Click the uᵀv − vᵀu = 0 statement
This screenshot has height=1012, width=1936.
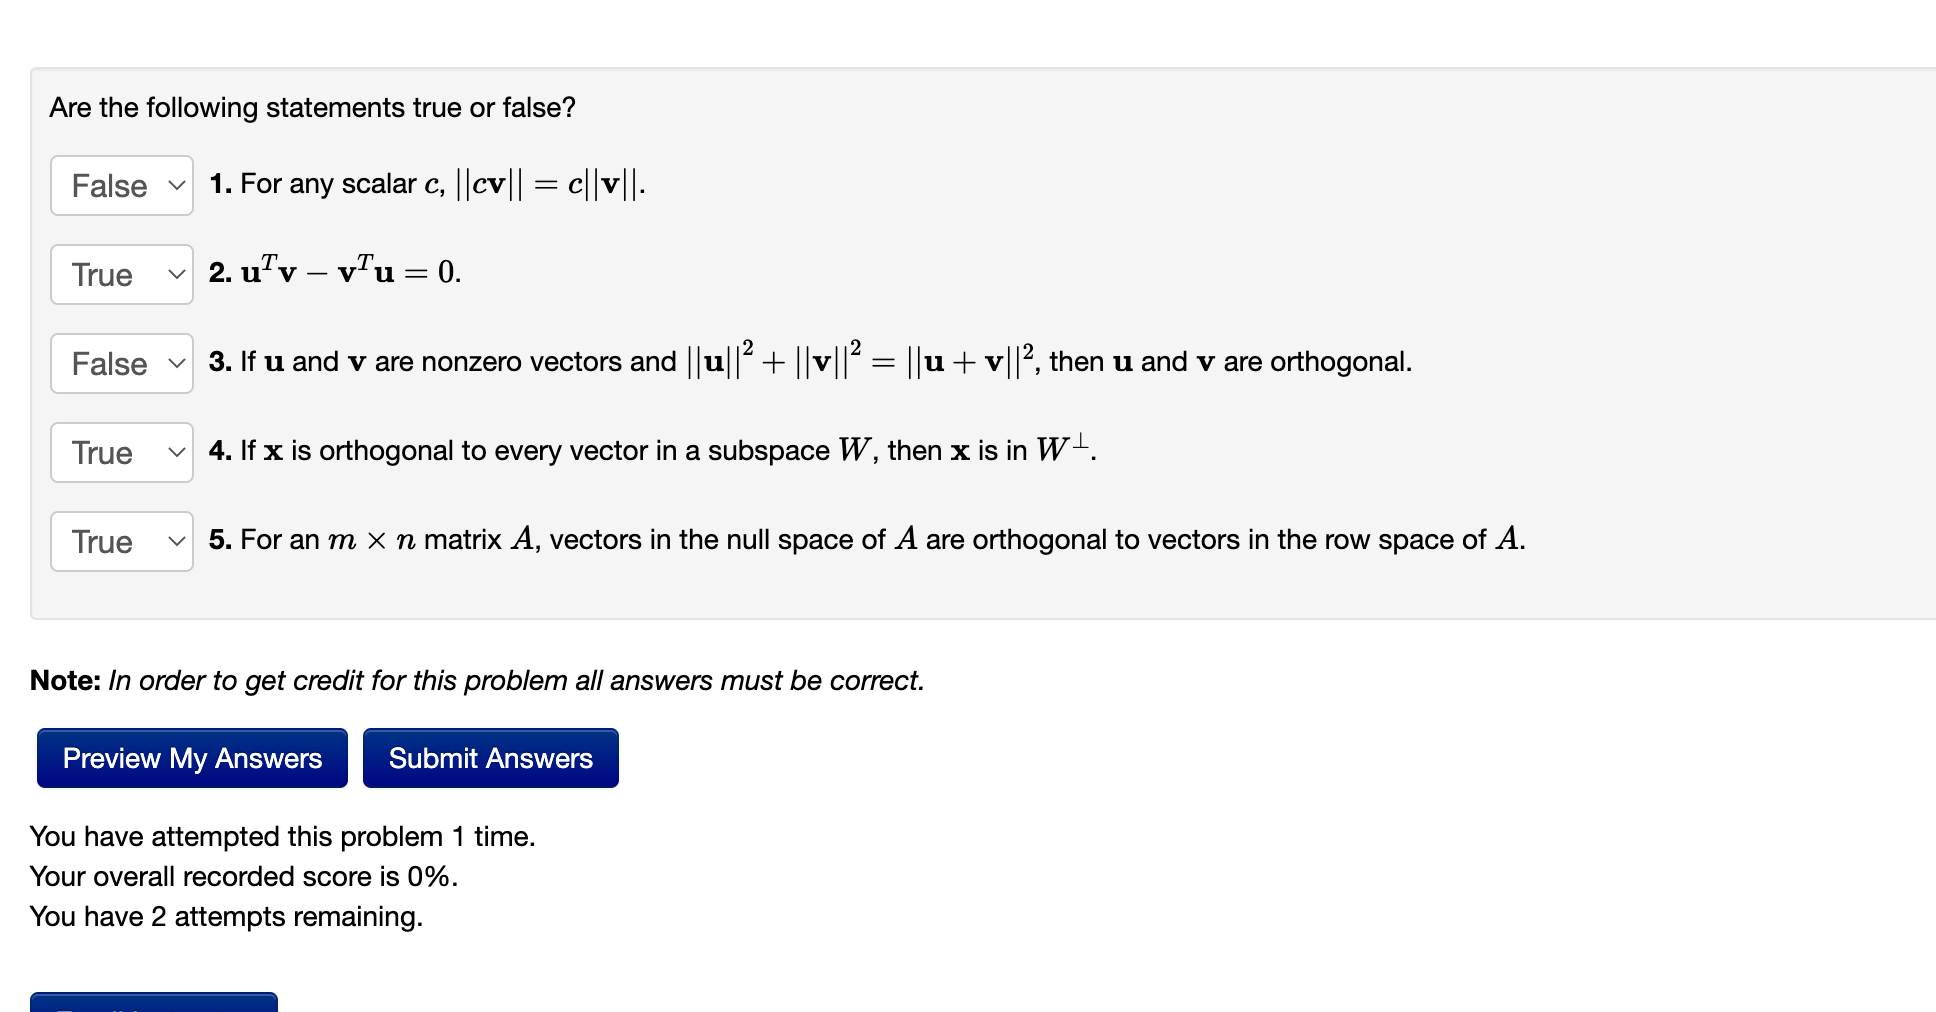pos(335,271)
